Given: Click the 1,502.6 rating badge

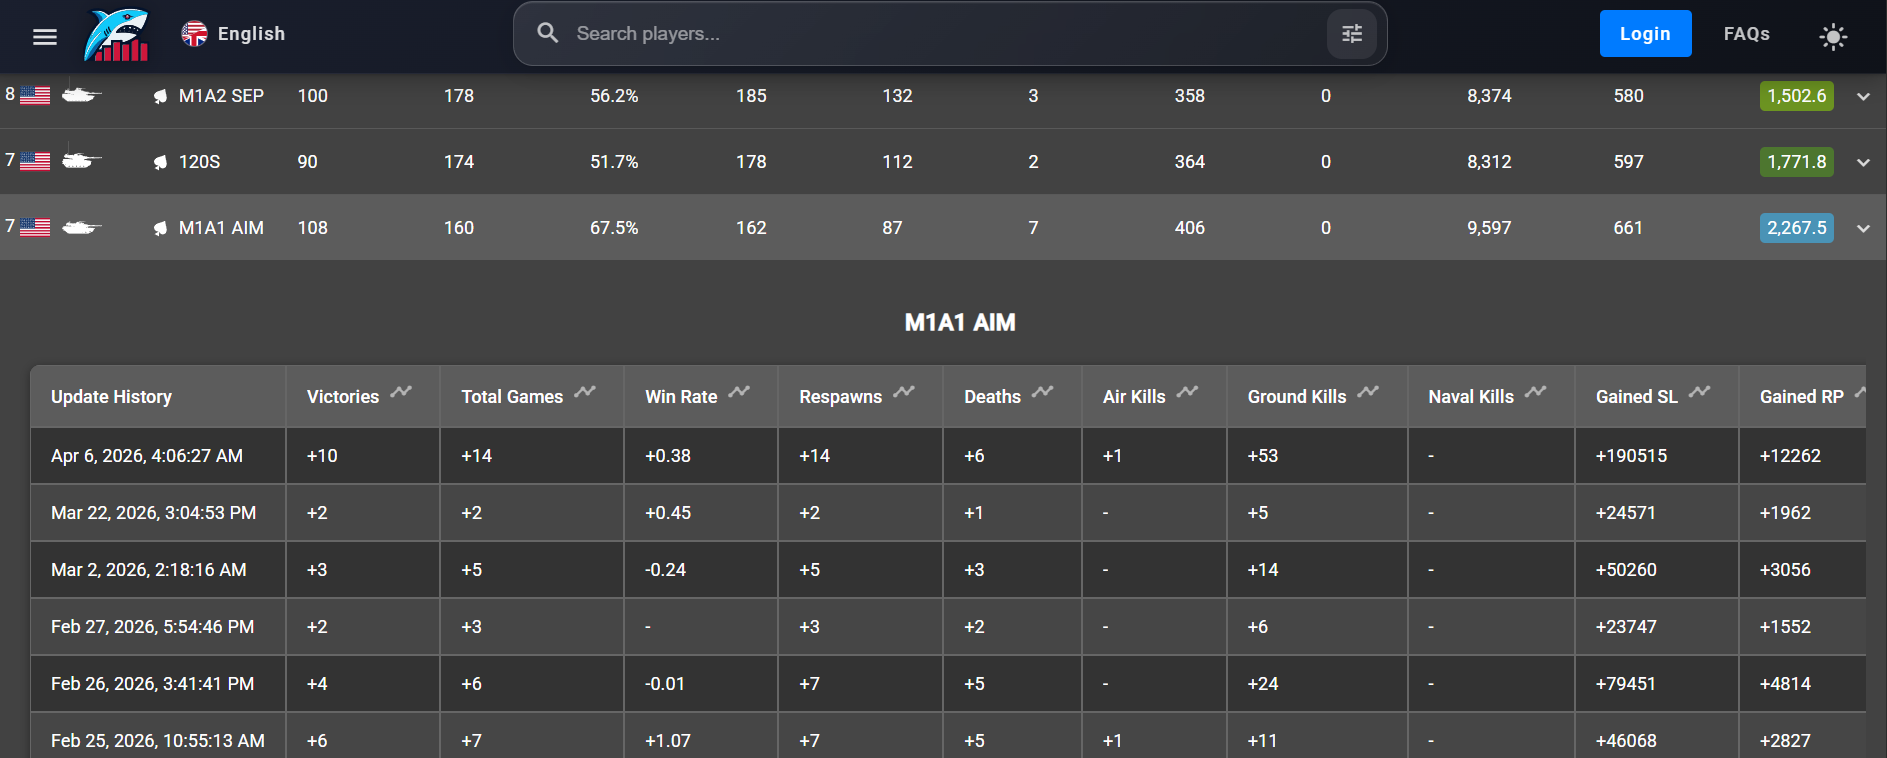Looking at the screenshot, I should tap(1796, 96).
